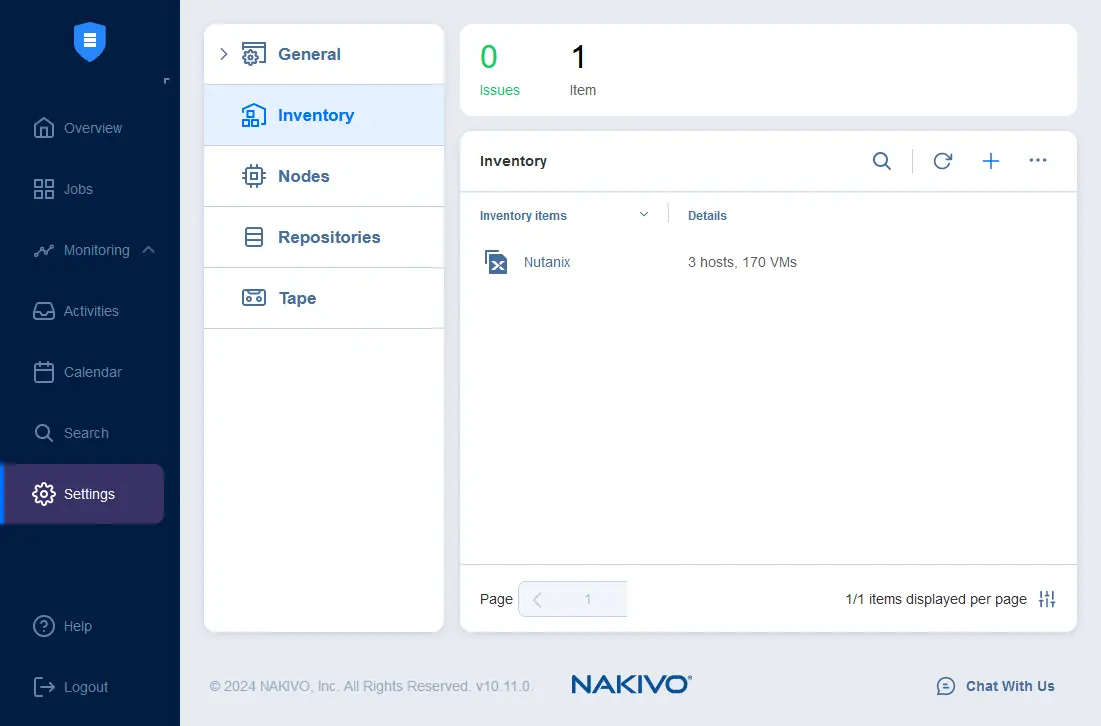This screenshot has height=726, width=1101.
Task: Click the Search magnifier in sidebar
Action: pos(44,433)
